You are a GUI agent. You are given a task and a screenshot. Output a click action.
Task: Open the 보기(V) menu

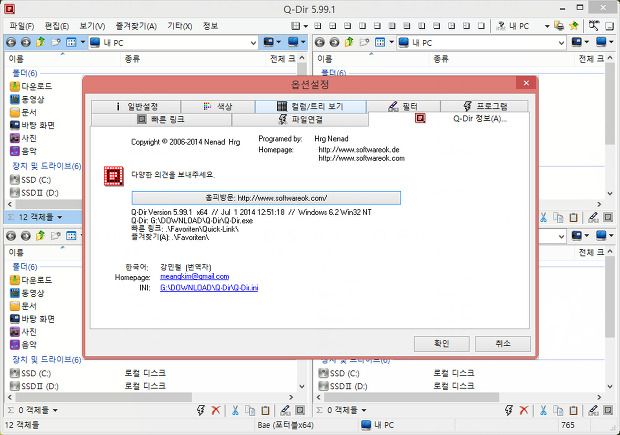point(92,26)
